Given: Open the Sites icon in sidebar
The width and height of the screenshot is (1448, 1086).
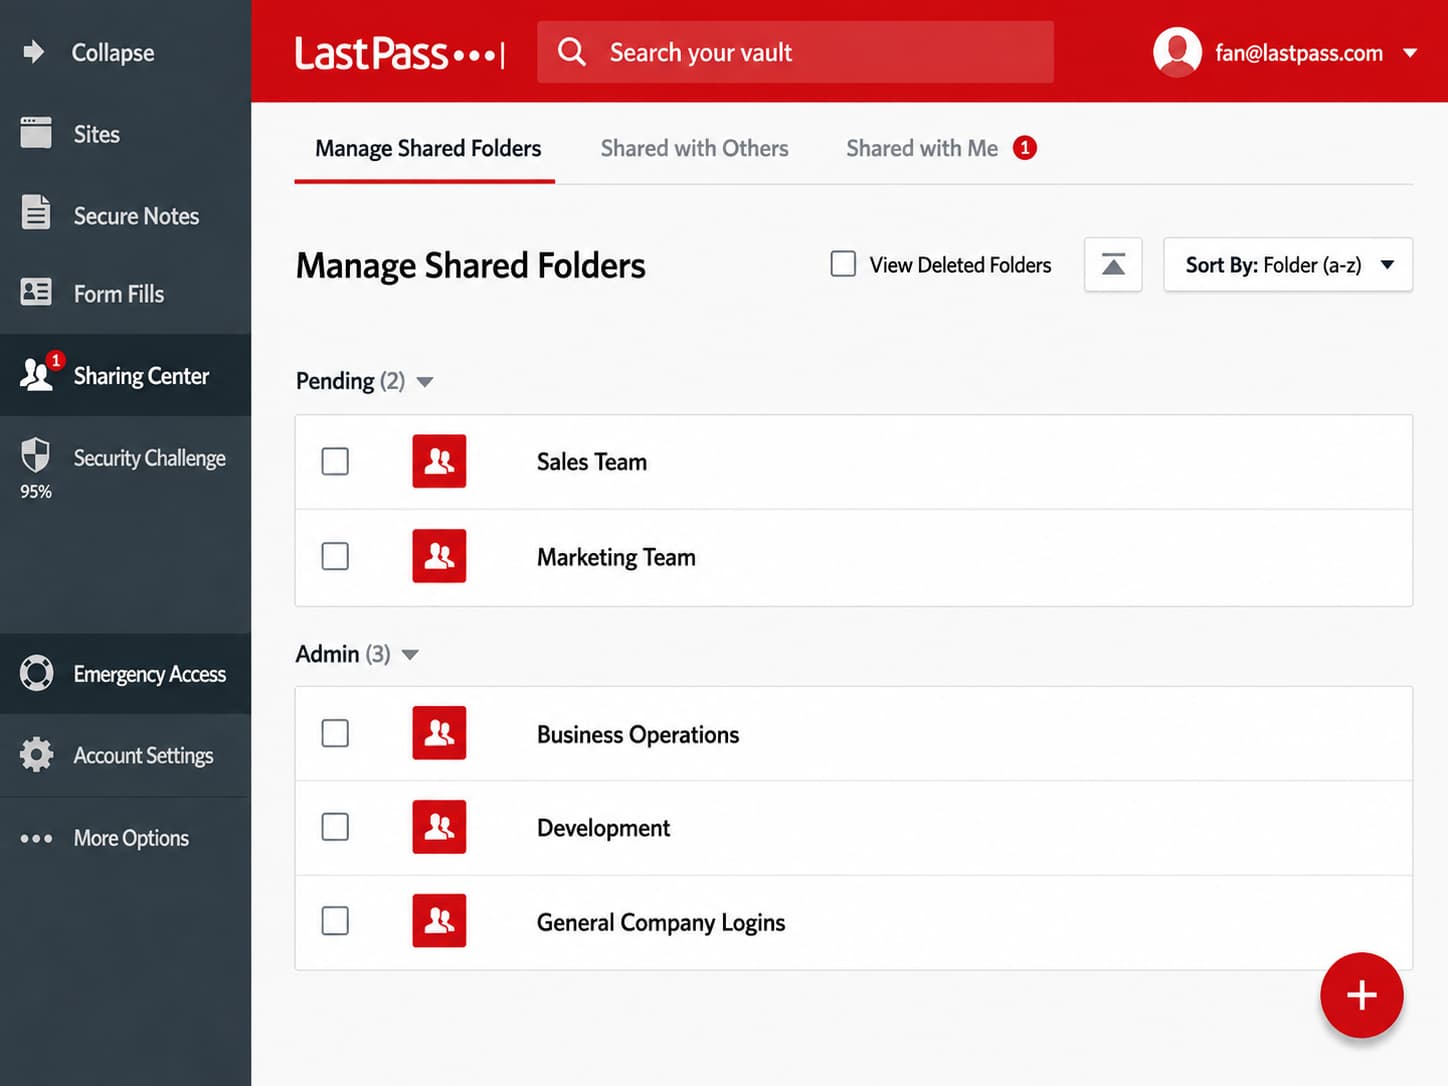Looking at the screenshot, I should [x=36, y=133].
